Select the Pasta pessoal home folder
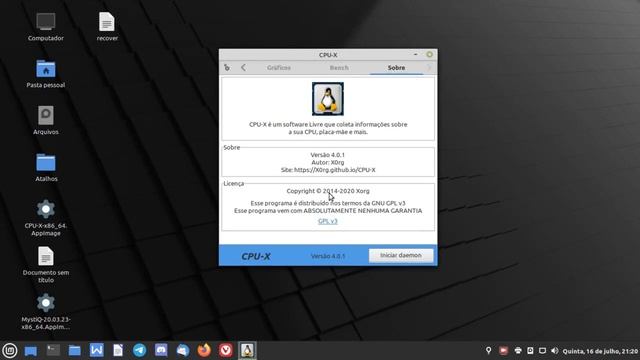Image resolution: width=640 pixels, height=360 pixels. 46,74
